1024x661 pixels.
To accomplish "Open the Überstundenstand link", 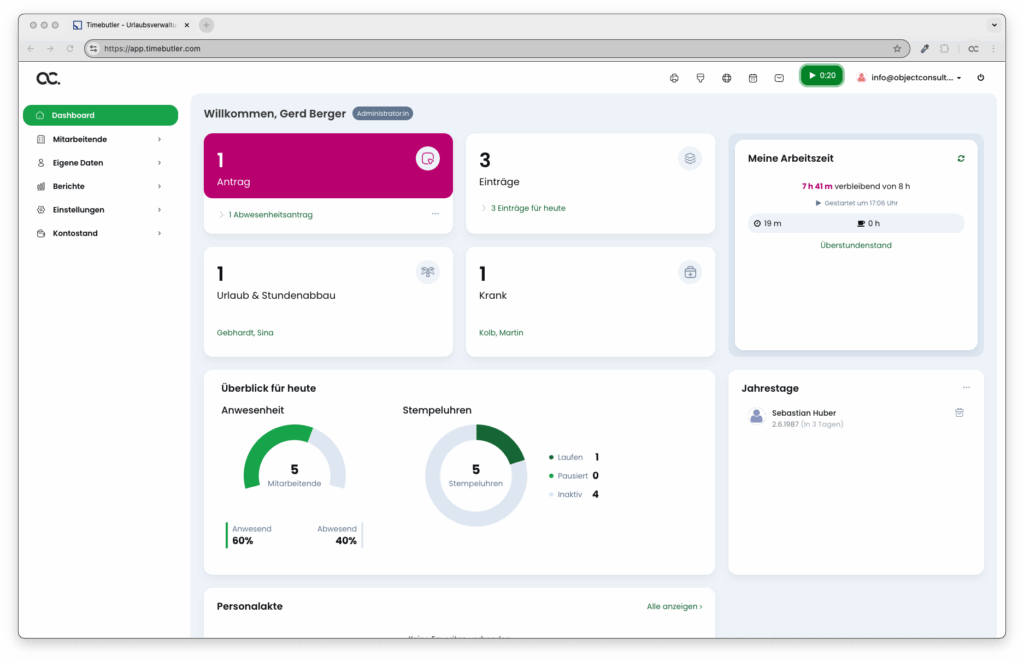I will [856, 246].
